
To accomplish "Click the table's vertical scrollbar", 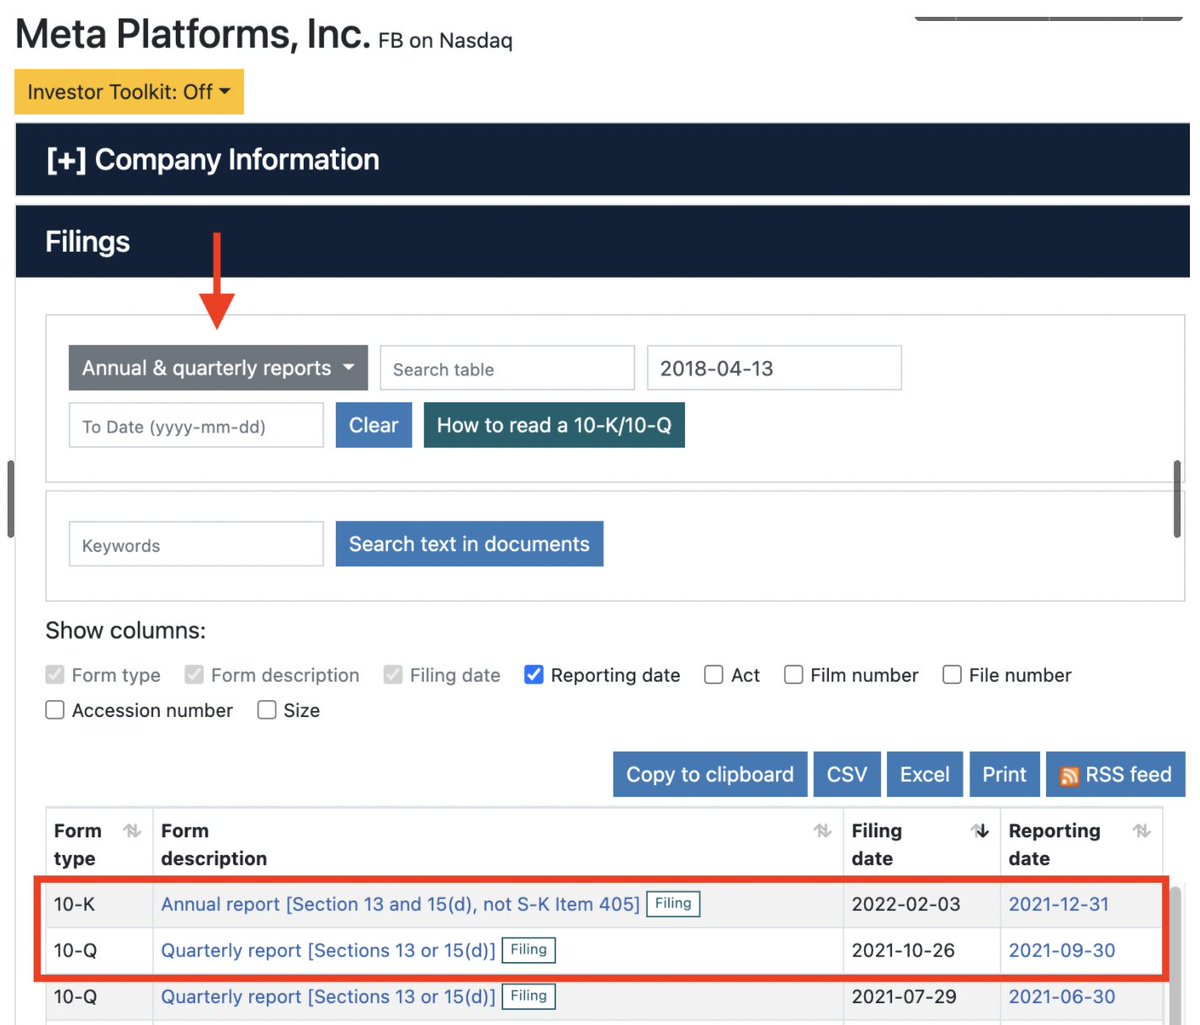I will click(x=1175, y=954).
